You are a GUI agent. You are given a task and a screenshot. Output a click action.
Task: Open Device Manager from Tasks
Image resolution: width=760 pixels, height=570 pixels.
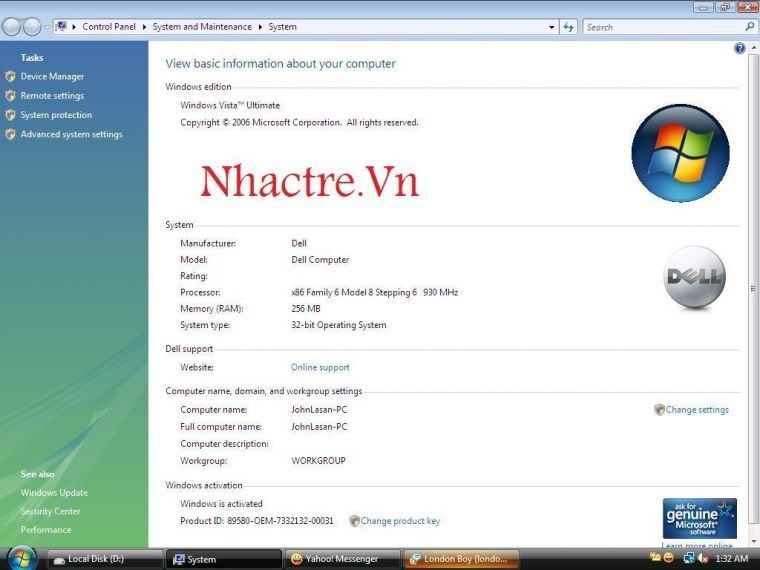tap(52, 77)
